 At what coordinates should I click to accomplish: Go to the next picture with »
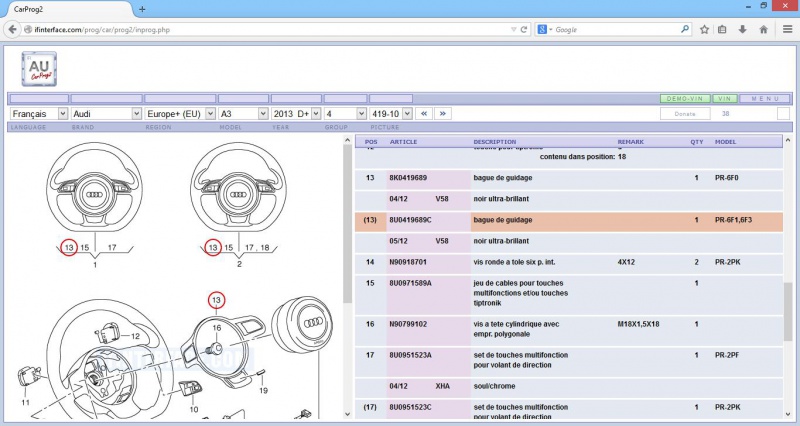pos(442,114)
